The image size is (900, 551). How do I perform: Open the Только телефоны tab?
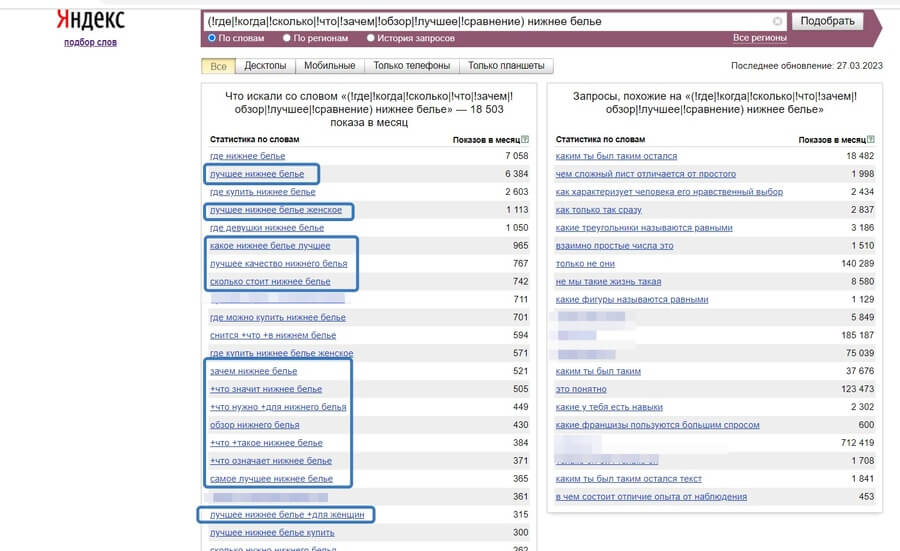click(x=411, y=66)
